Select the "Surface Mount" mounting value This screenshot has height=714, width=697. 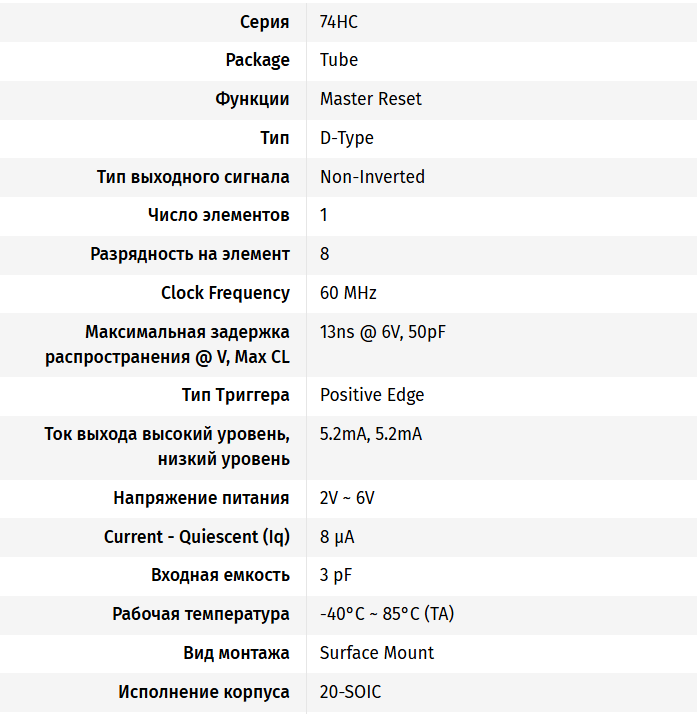click(377, 653)
